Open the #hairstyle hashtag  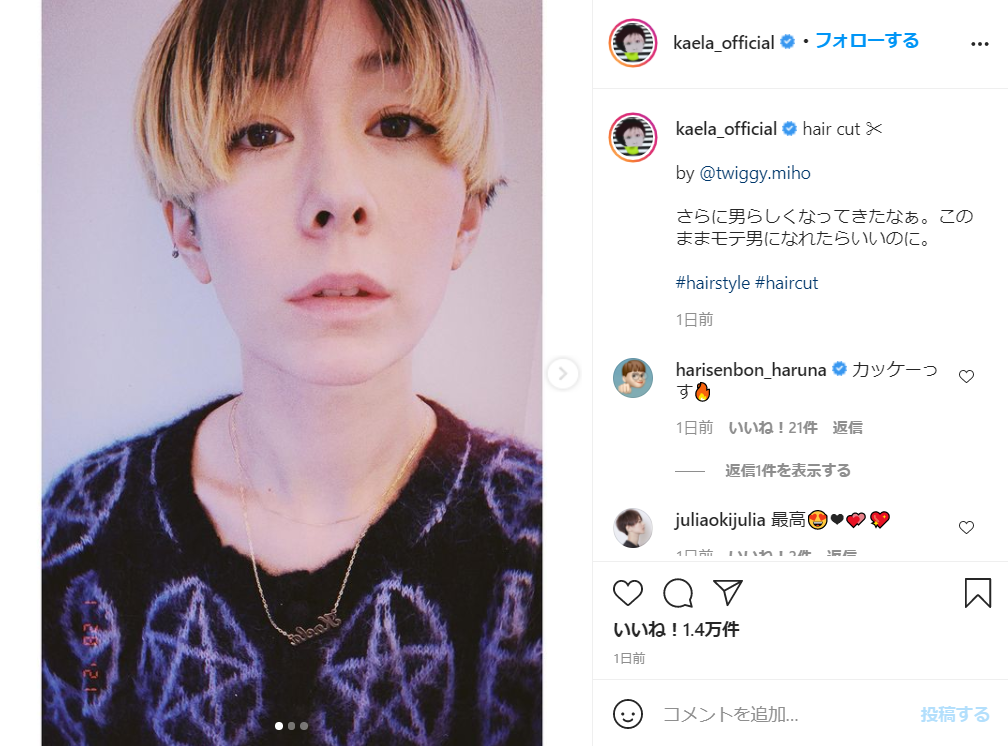[x=712, y=283]
